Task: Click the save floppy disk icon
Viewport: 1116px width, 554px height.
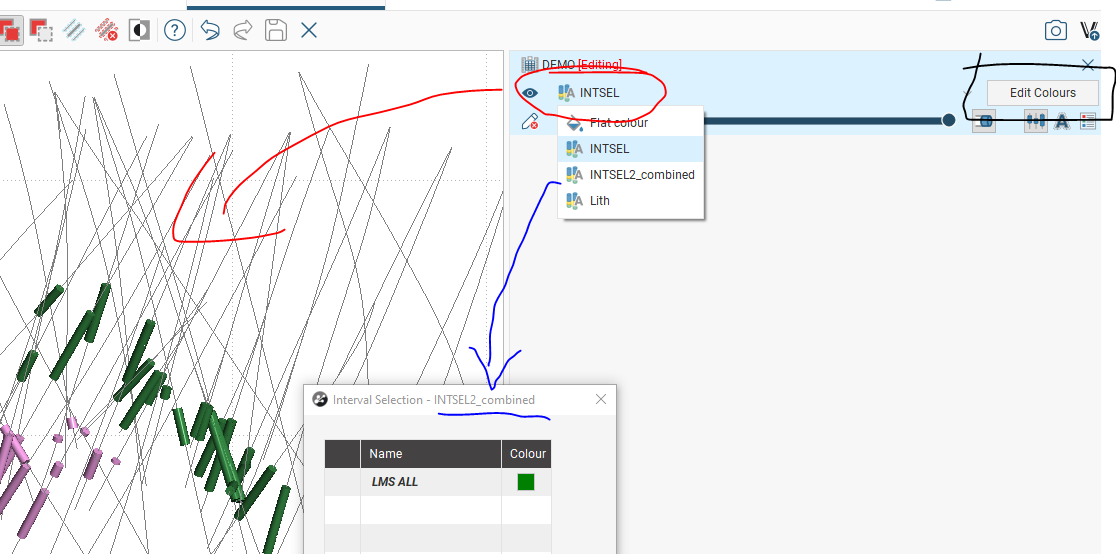Action: [x=276, y=30]
